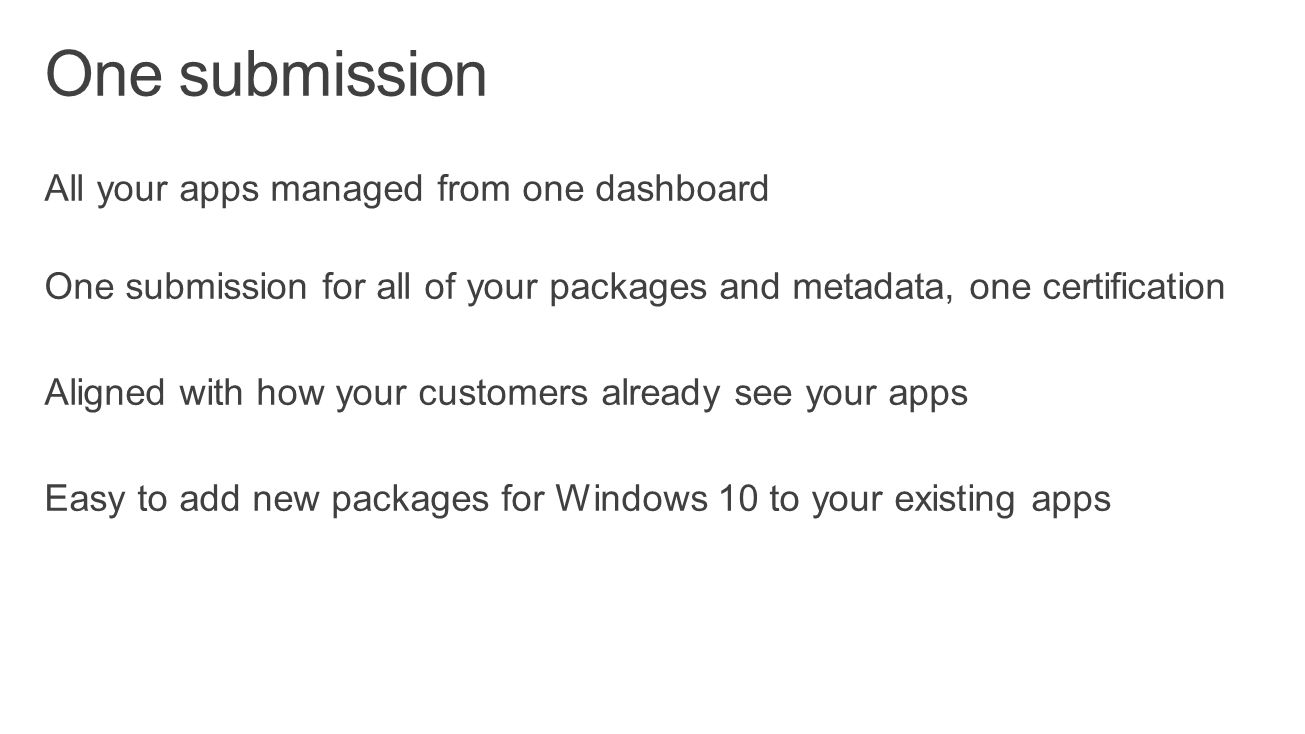Click the phrase "one certification"

pyautogui.click(x=1097, y=286)
